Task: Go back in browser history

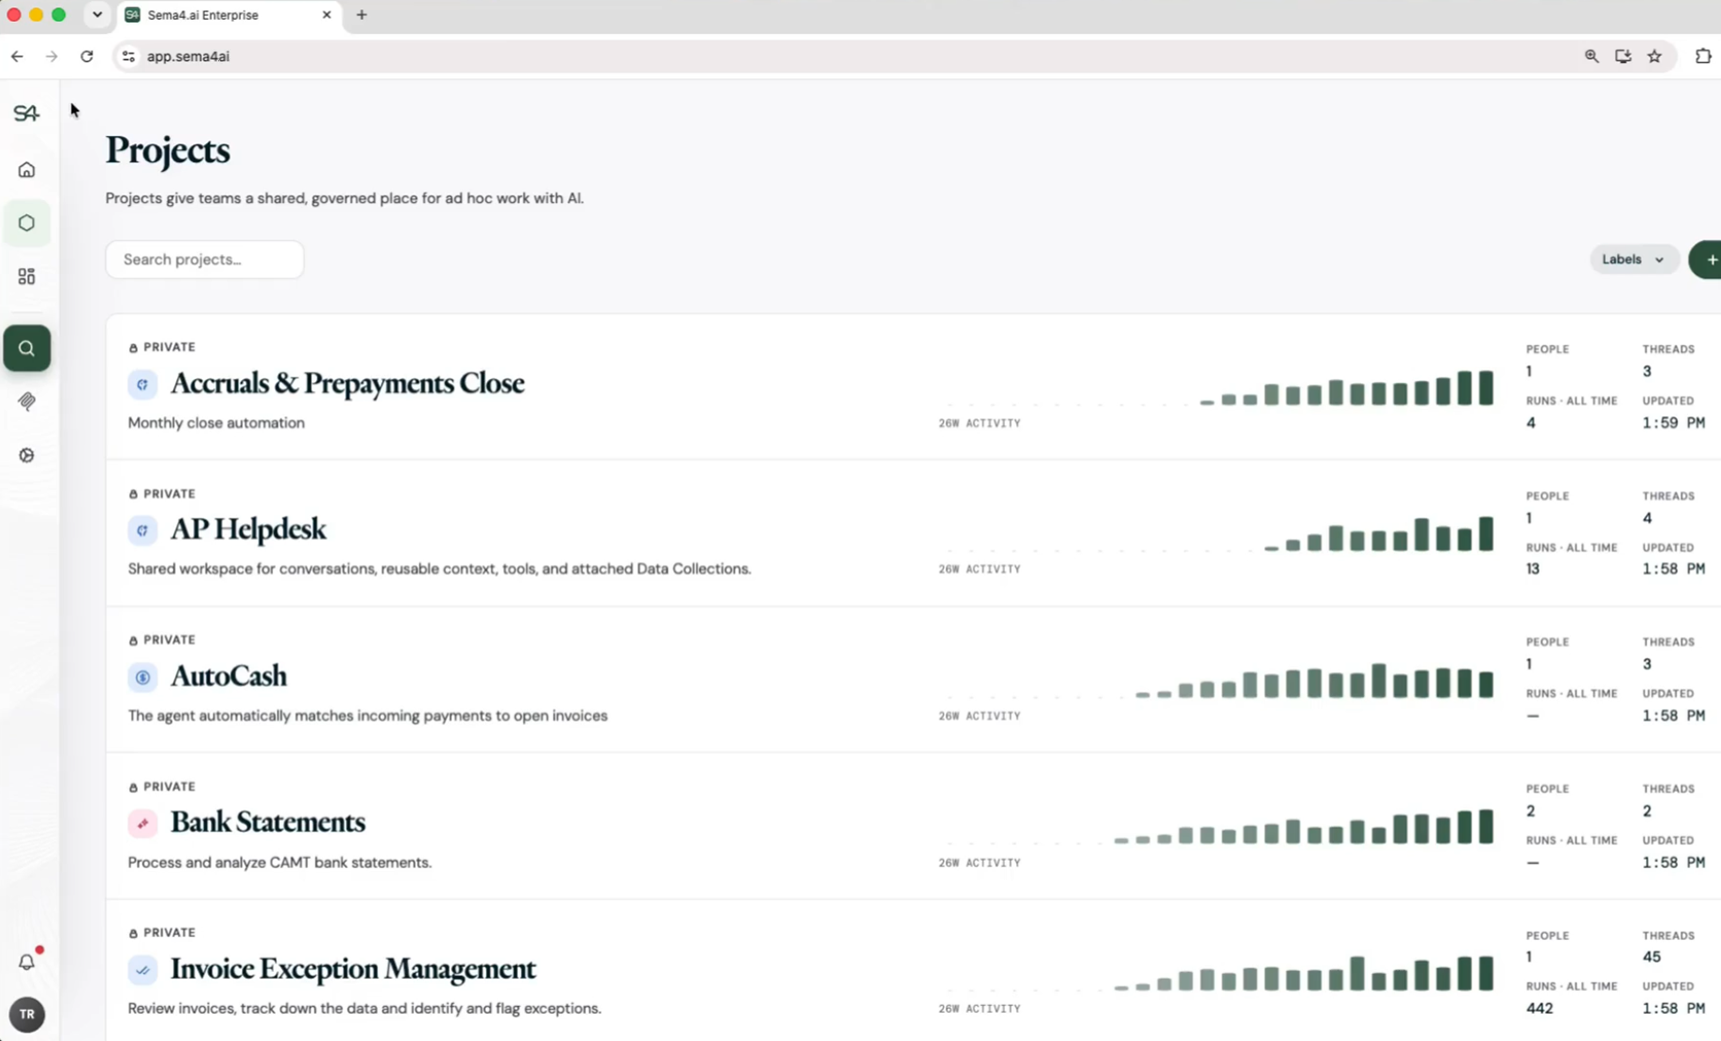Action: 17,57
